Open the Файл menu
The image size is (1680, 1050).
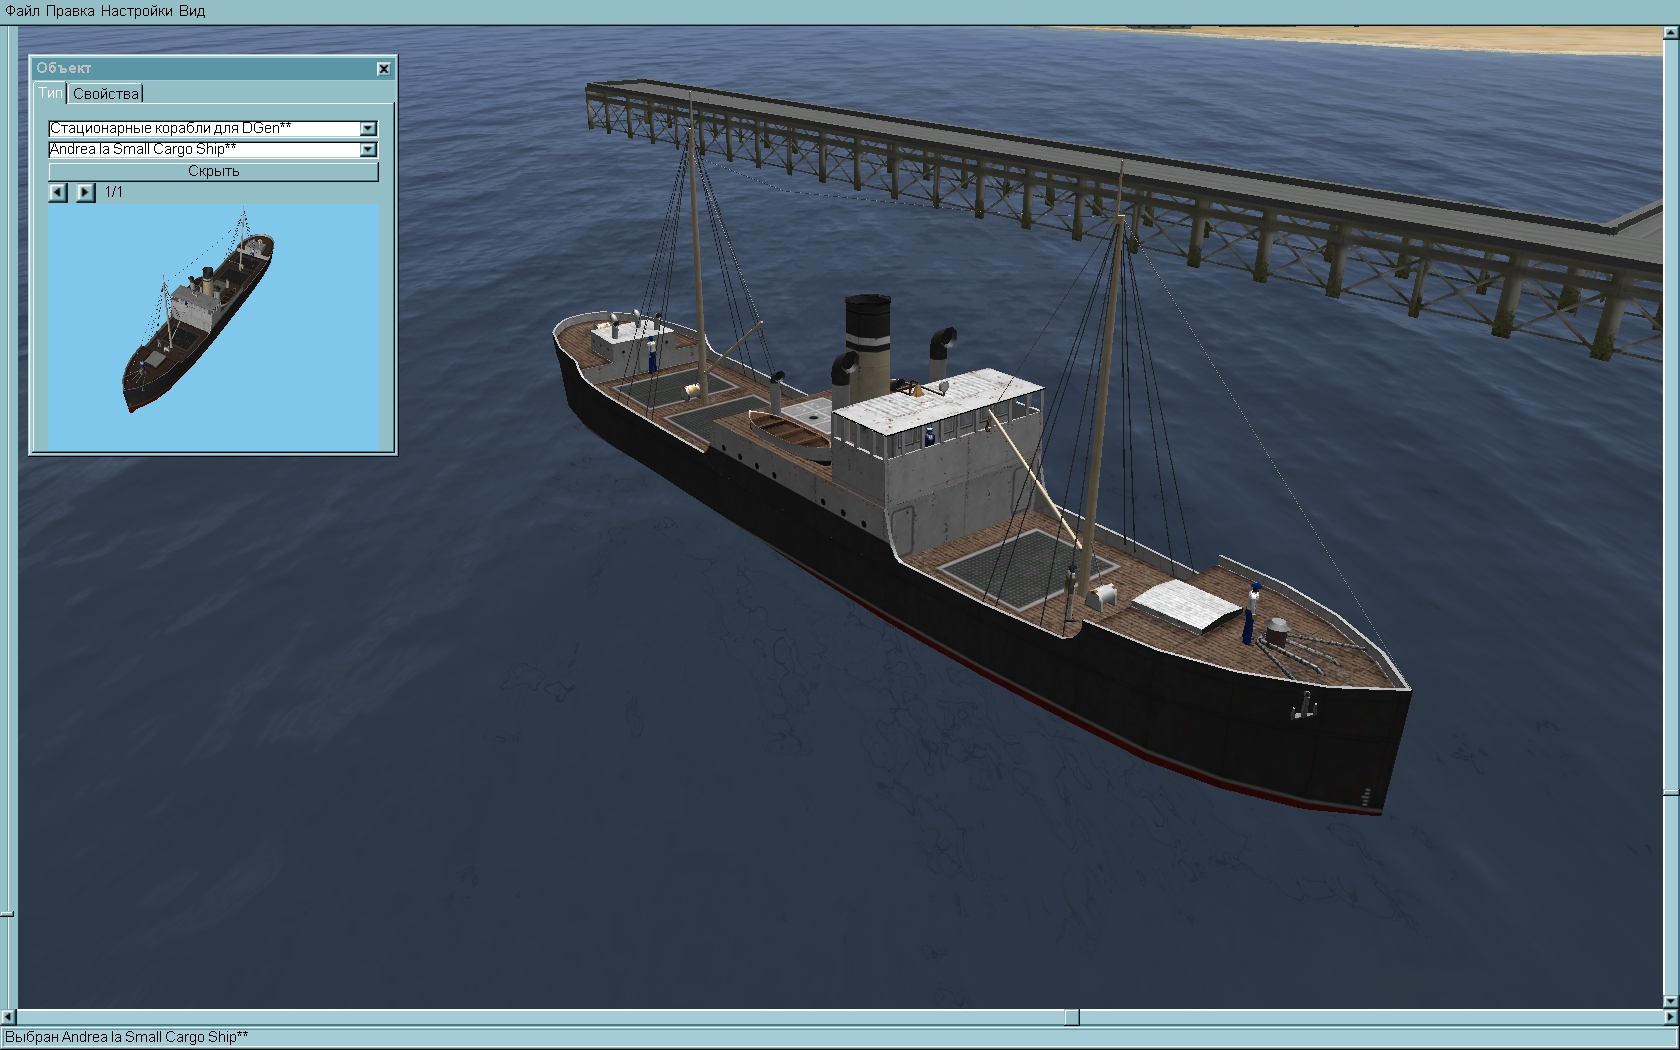[x=23, y=11]
